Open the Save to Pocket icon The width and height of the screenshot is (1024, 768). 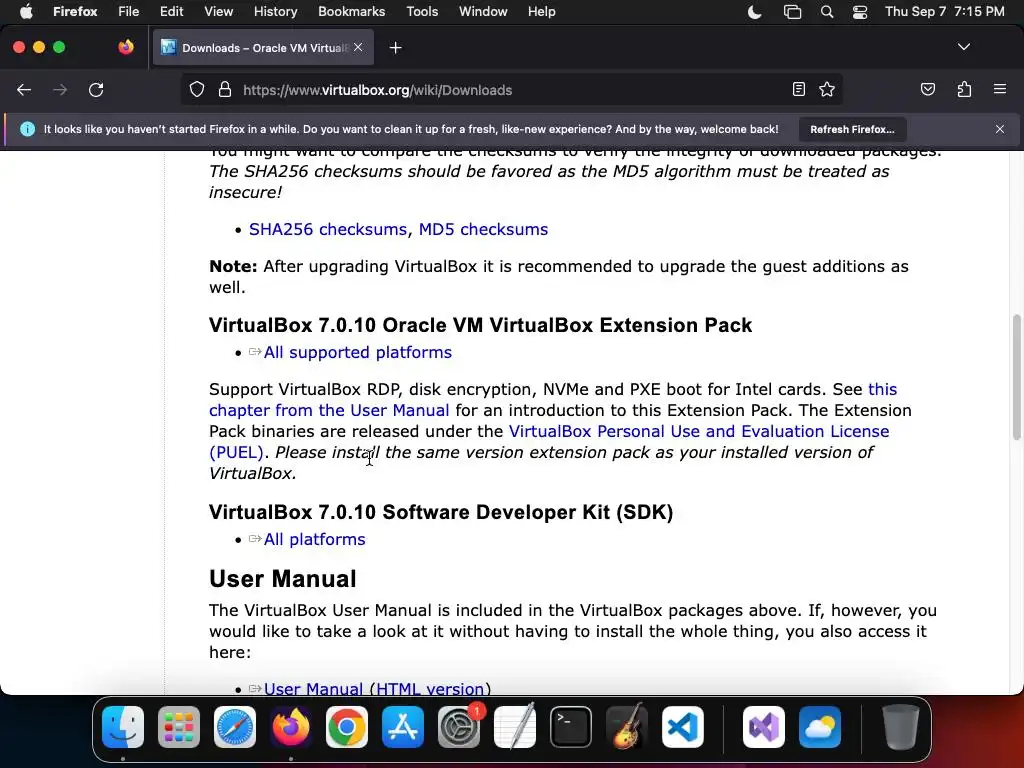point(927,89)
